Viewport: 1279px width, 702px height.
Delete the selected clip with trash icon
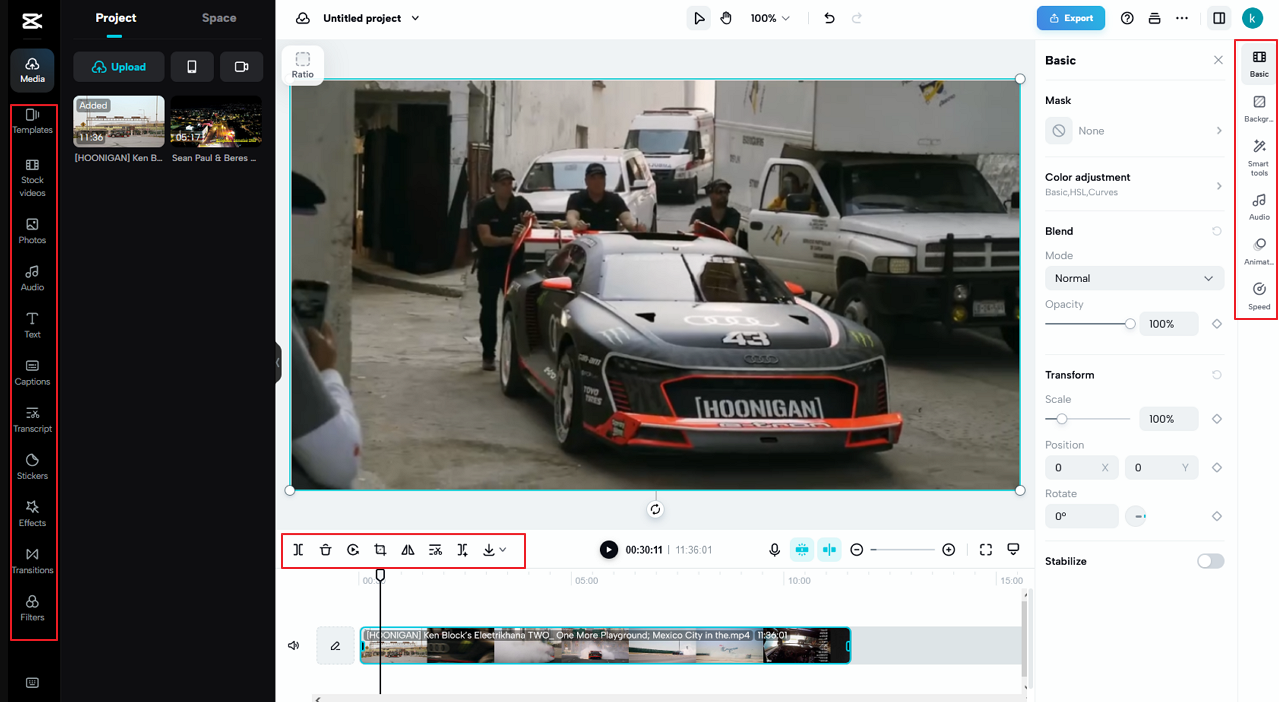point(326,550)
